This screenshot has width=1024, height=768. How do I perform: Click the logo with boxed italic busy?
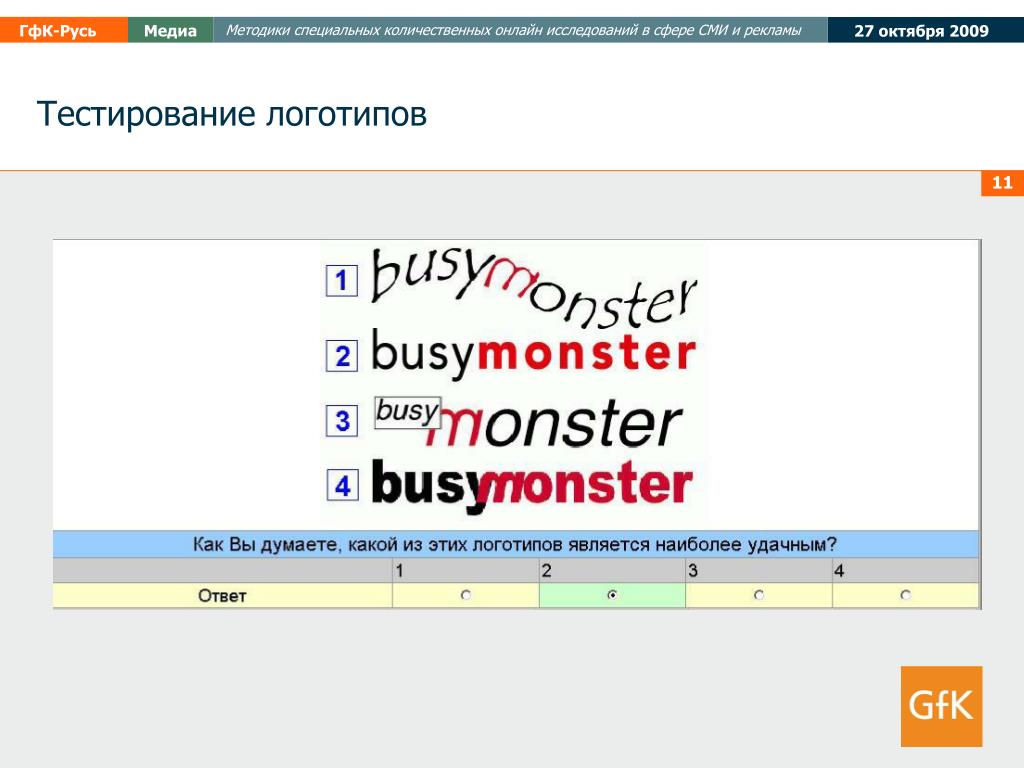click(528, 423)
